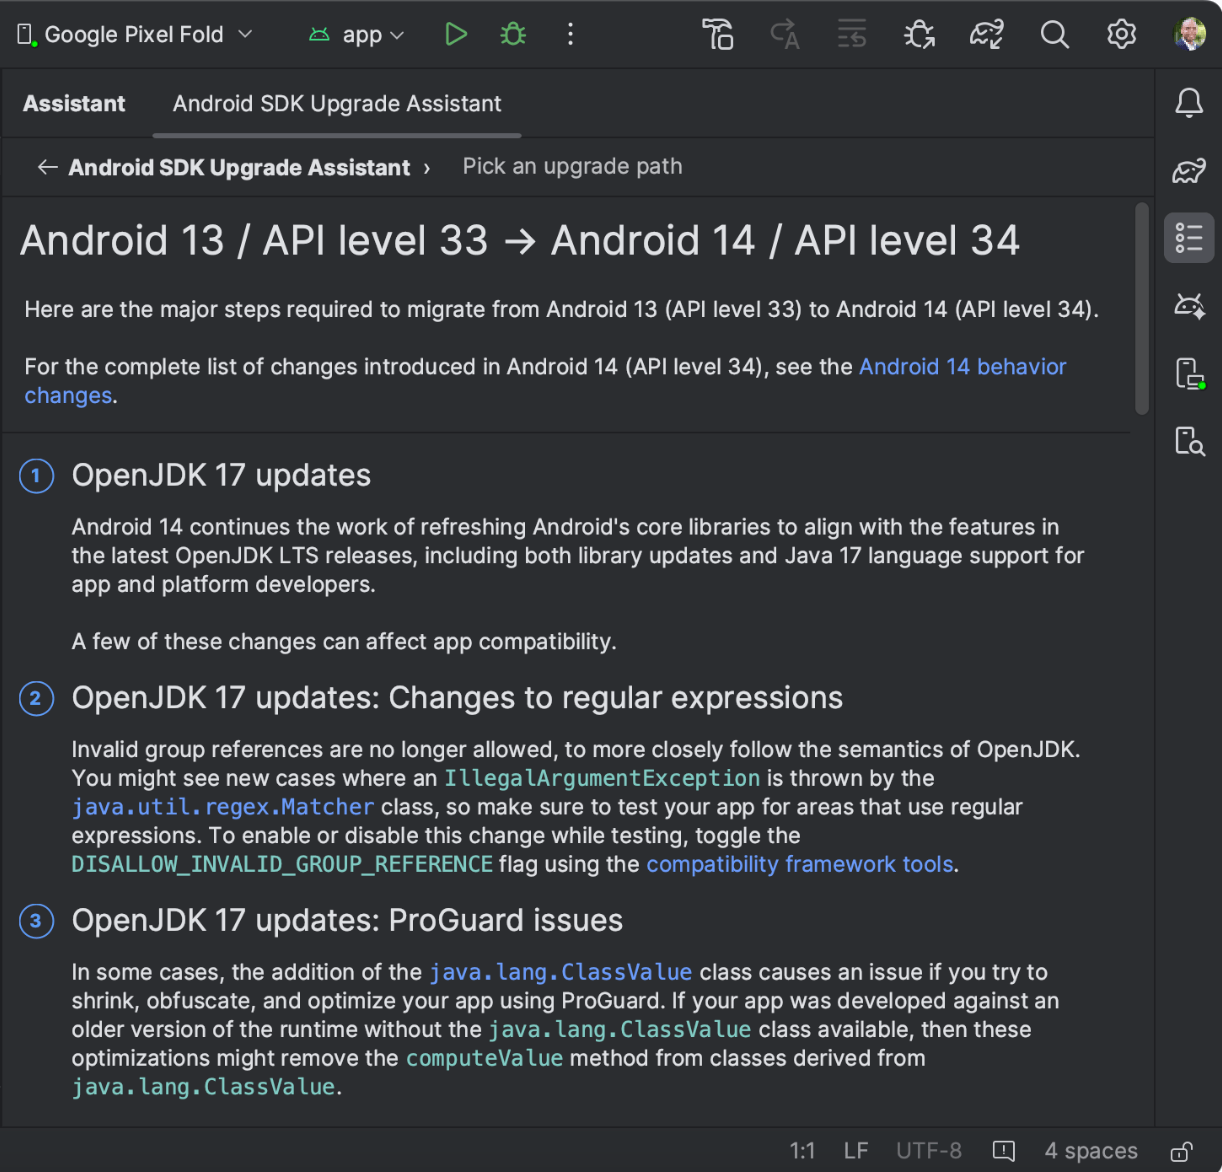The image size is (1222, 1172).
Task: Click the UTF-8 encoding indicator
Action: (929, 1151)
